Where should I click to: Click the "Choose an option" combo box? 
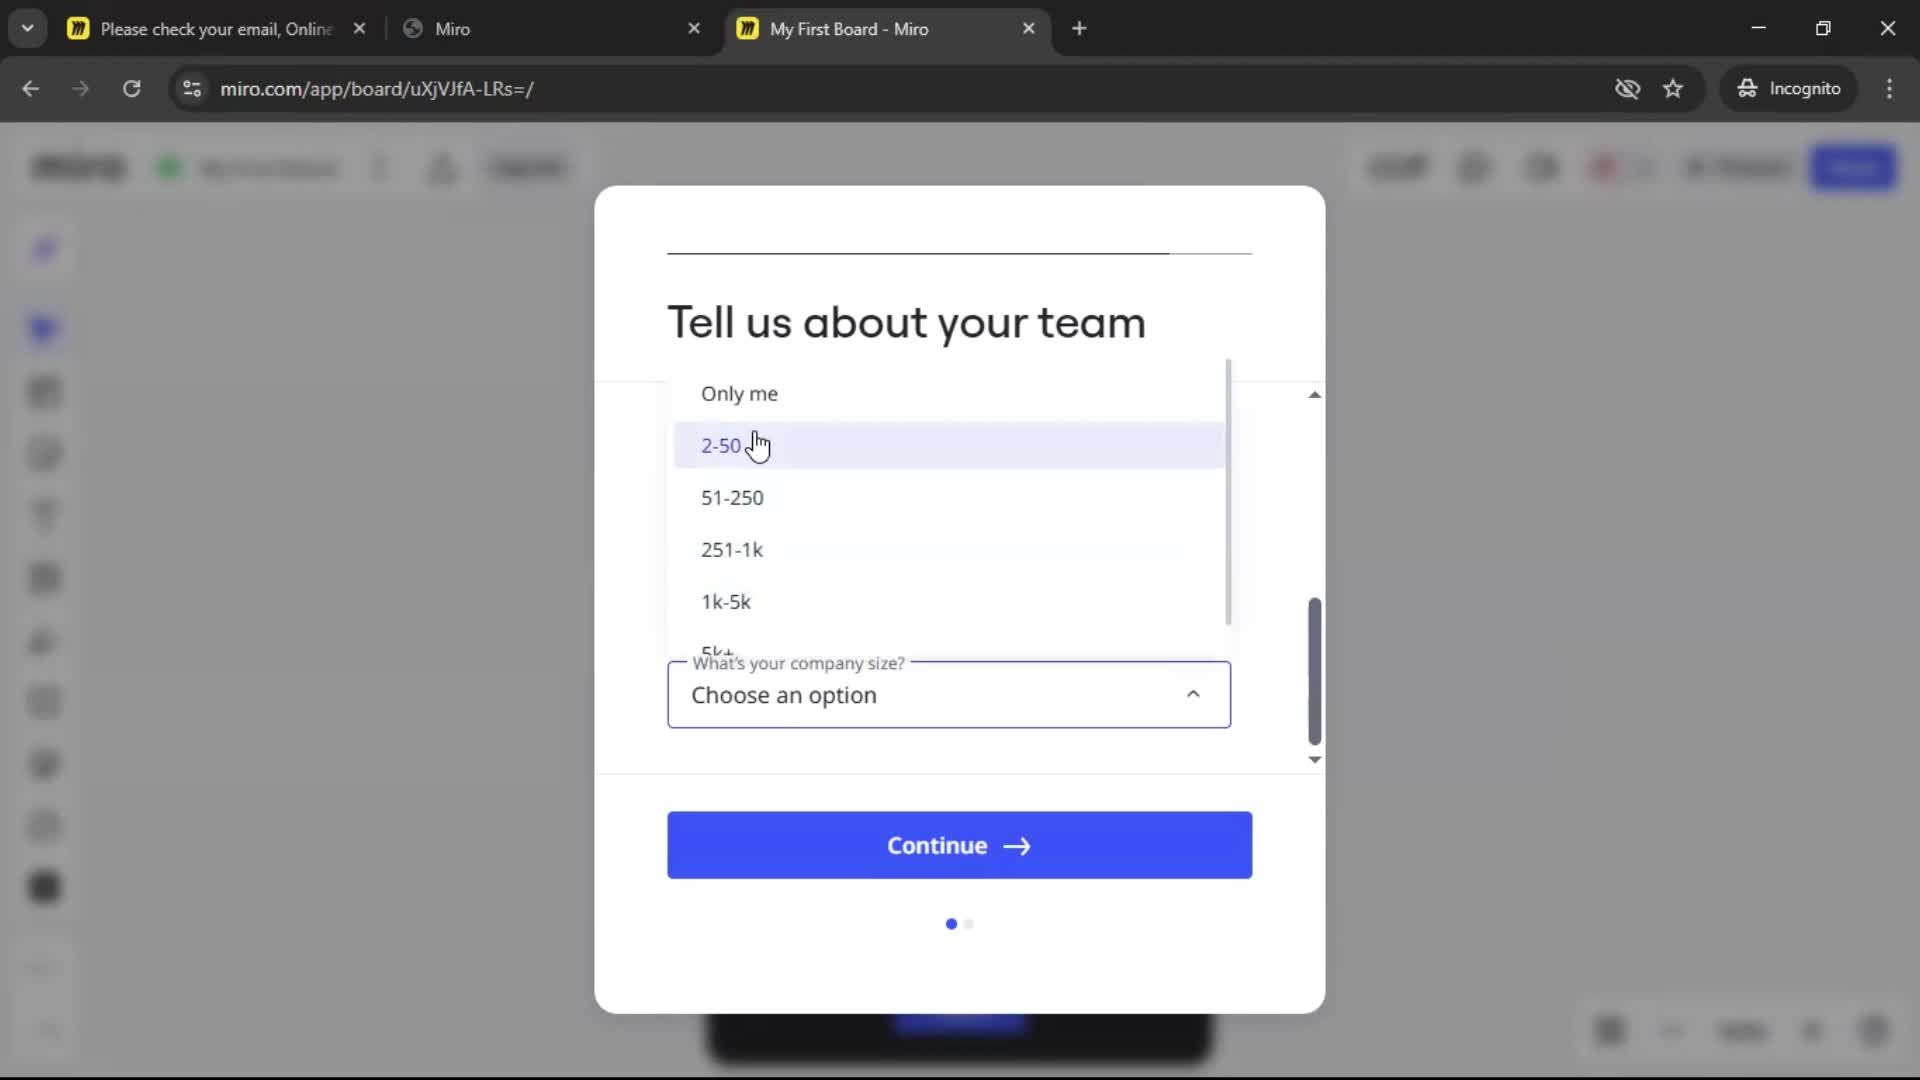pos(949,694)
